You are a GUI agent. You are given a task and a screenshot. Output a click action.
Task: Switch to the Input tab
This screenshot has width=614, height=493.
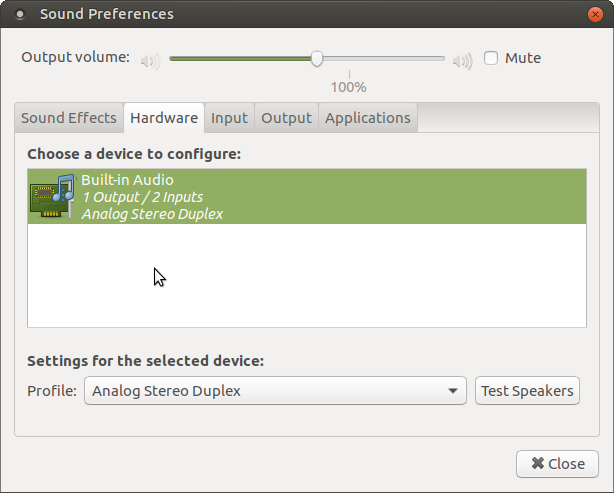tap(229, 118)
